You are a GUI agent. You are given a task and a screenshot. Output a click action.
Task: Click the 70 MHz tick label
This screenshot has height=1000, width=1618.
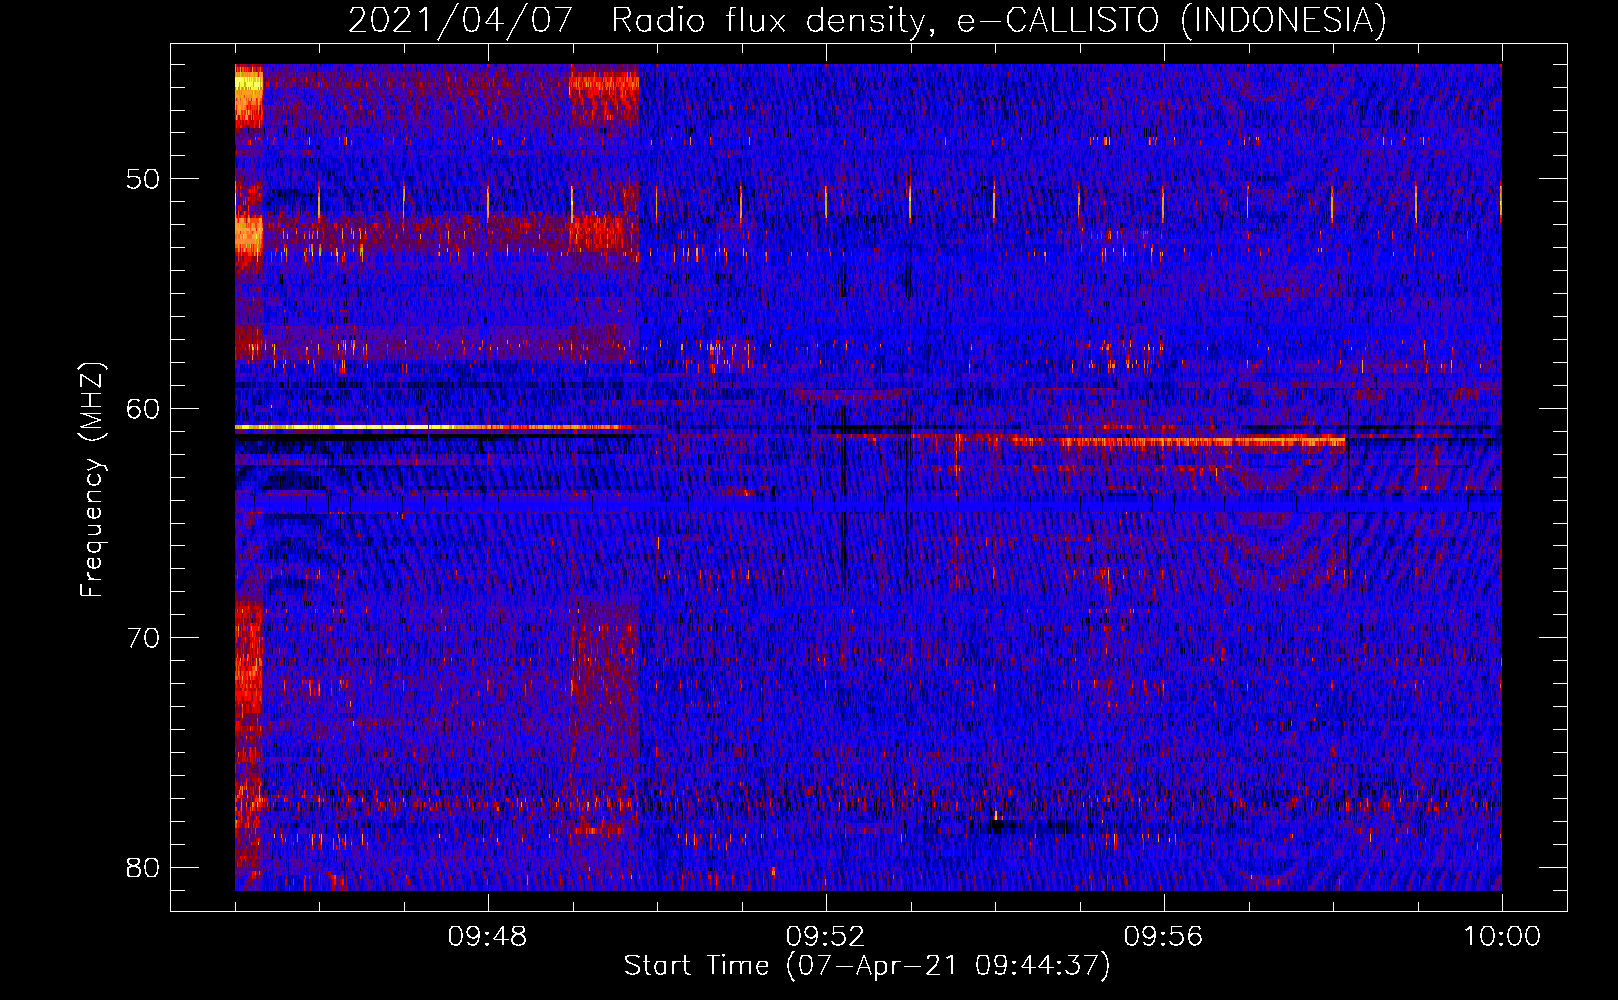[x=144, y=638]
